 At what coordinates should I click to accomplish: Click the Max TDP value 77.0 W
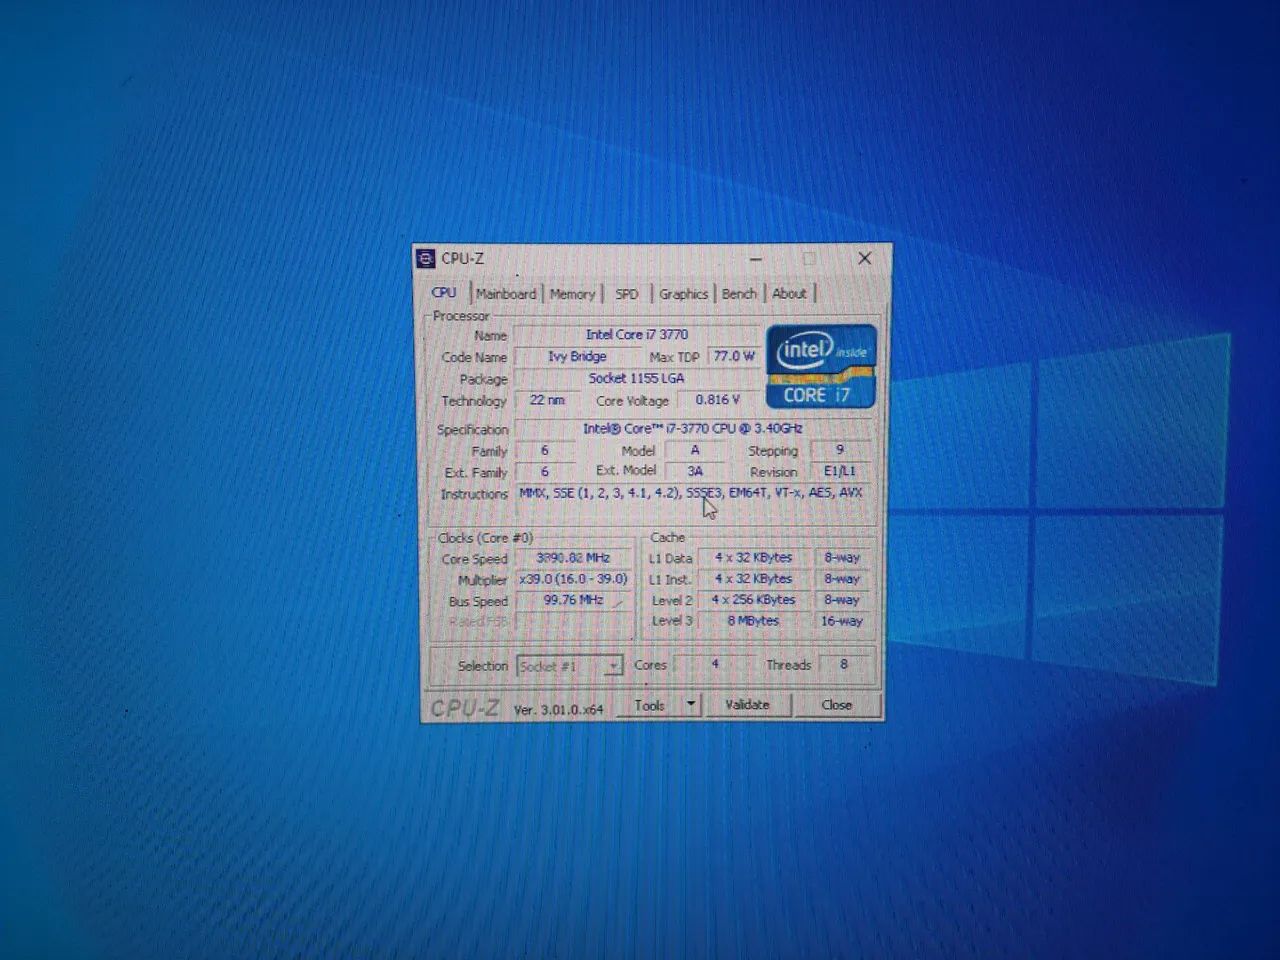pos(734,357)
